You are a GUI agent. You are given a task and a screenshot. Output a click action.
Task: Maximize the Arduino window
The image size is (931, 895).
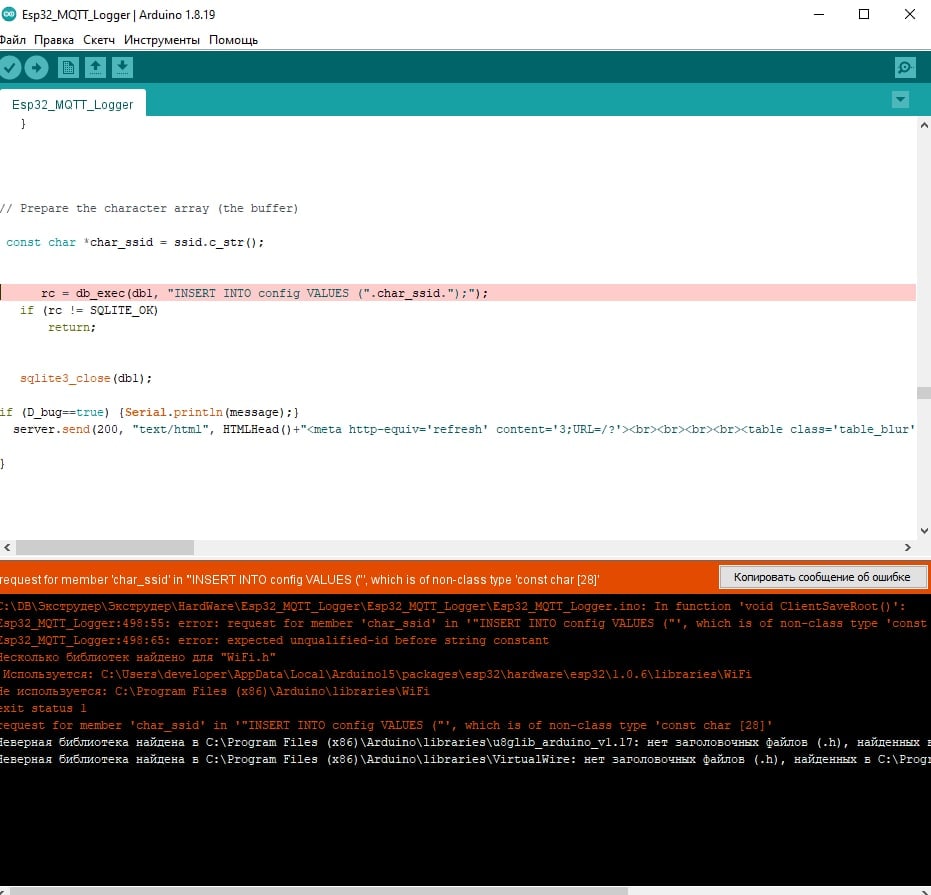click(864, 14)
